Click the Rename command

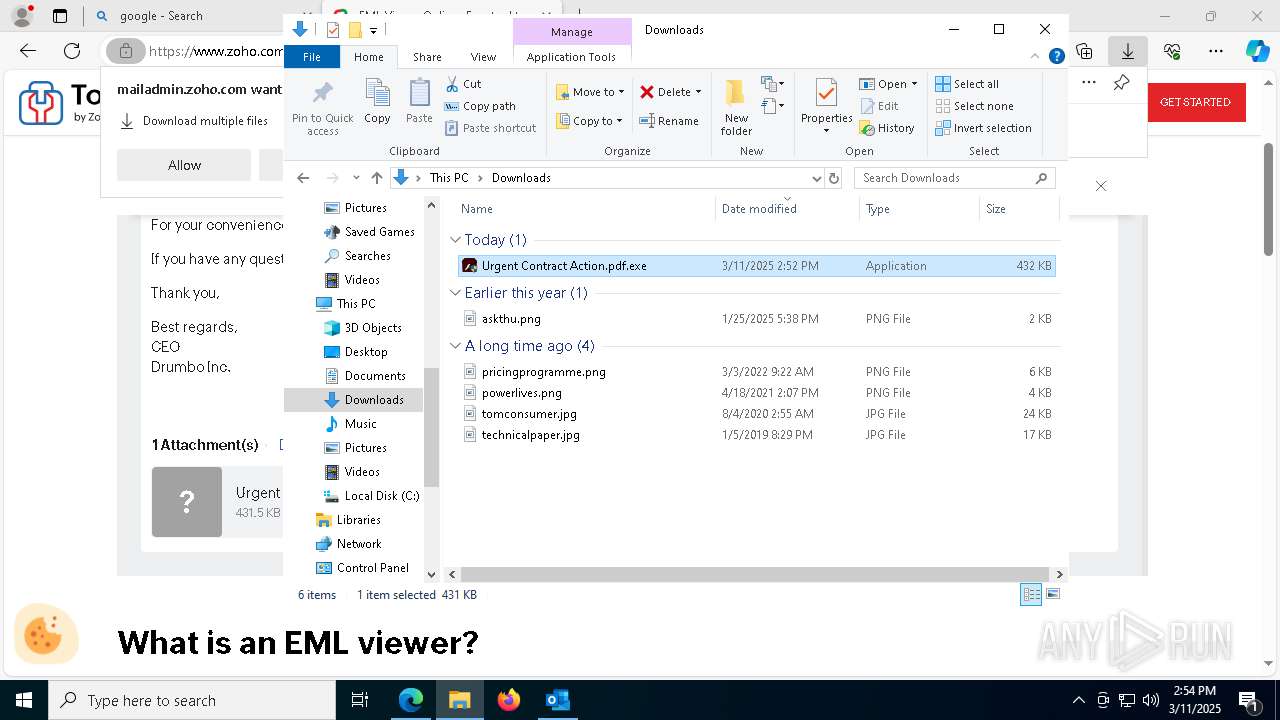669,121
